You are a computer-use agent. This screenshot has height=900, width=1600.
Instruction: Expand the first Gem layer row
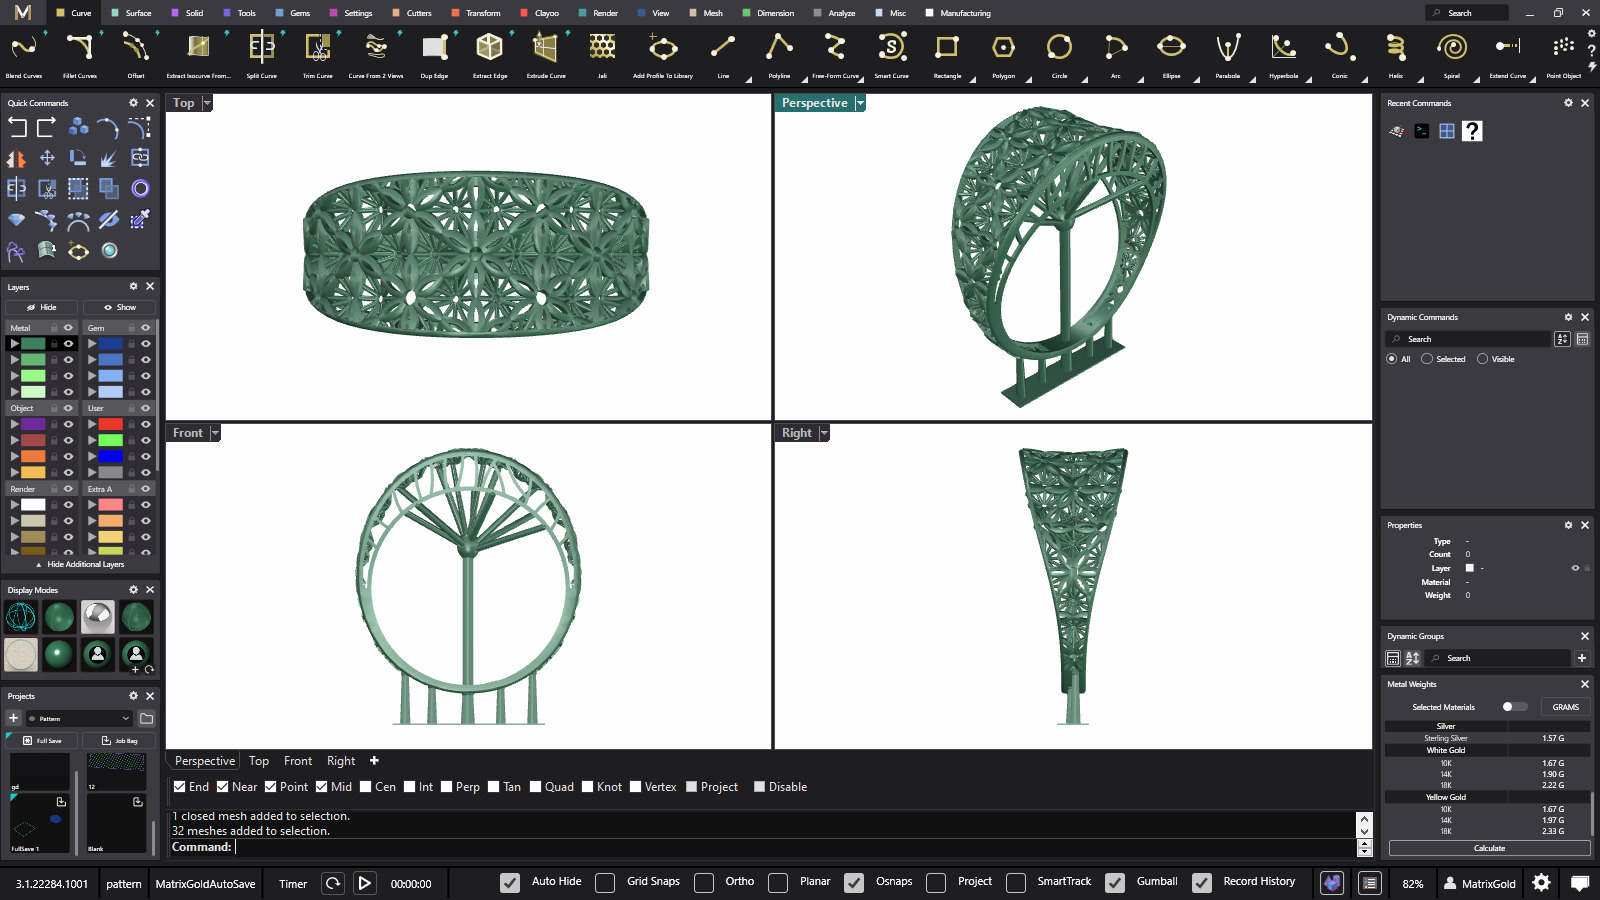(92, 343)
